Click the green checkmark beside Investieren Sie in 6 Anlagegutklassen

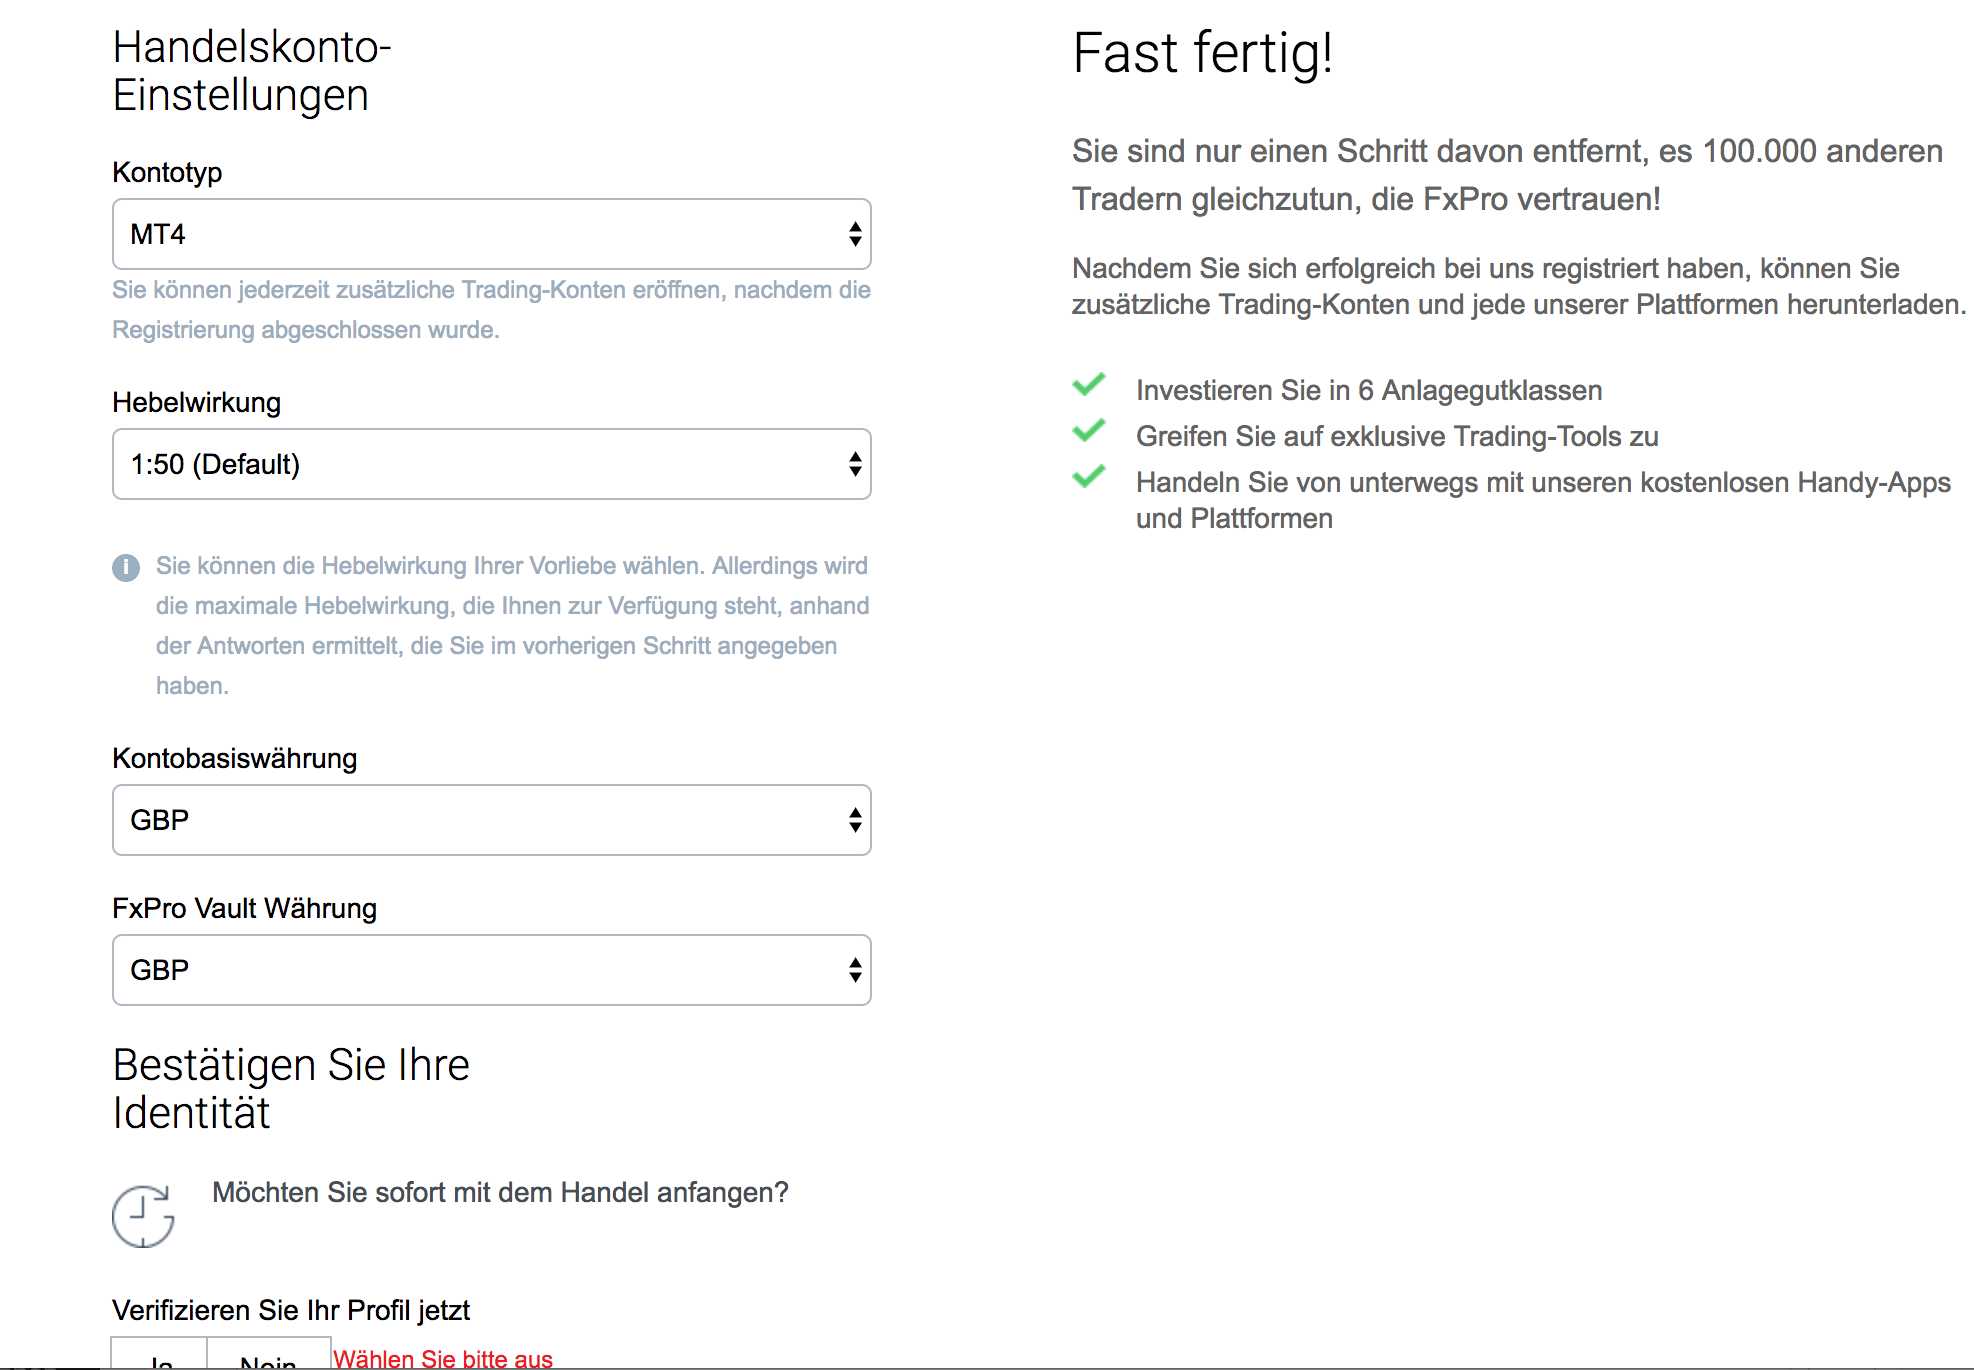[x=1089, y=385]
